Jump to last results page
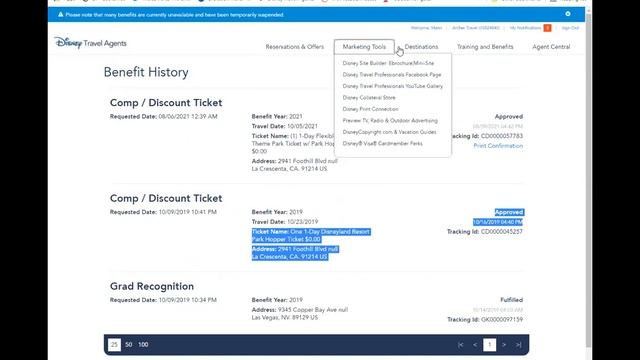 click(x=518, y=345)
